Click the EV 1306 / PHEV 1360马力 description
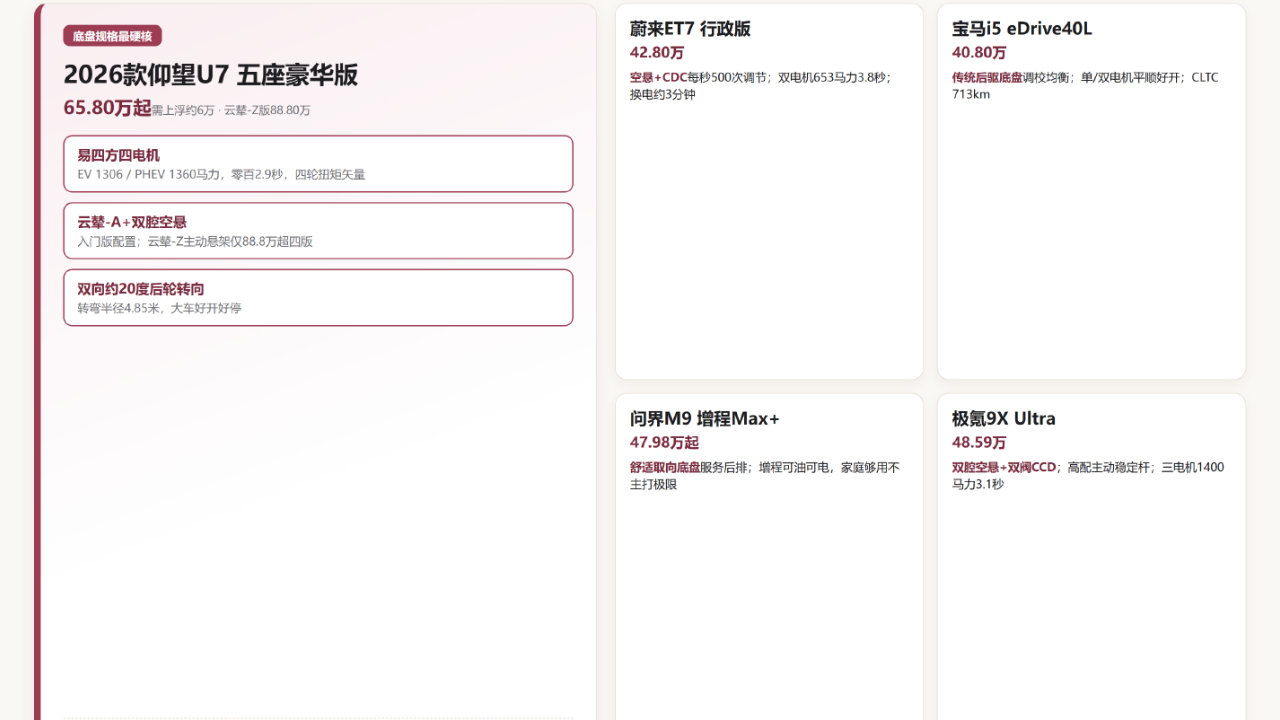 (221, 174)
